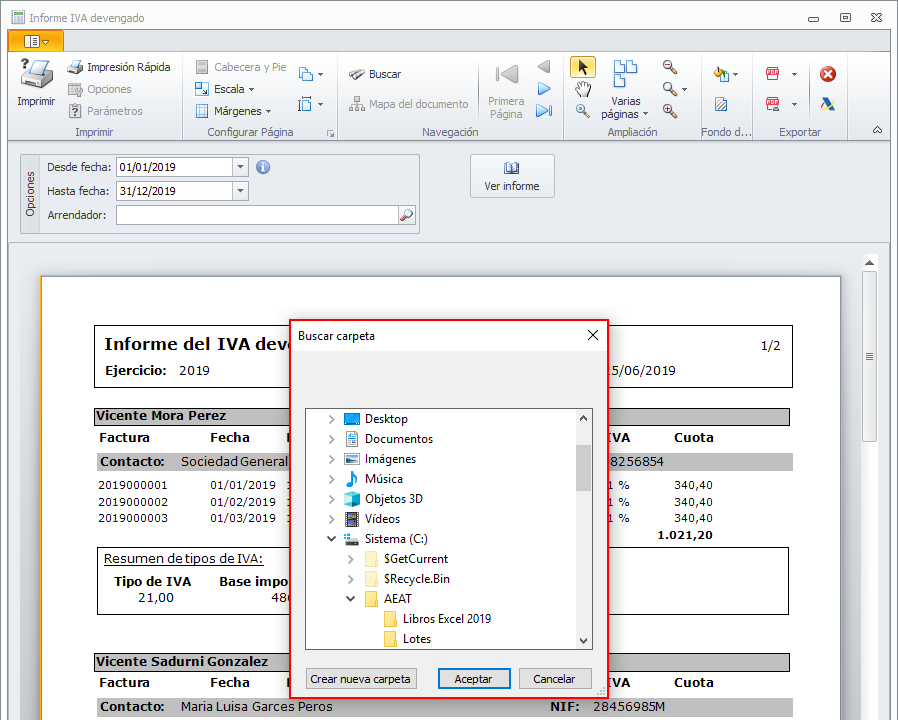This screenshot has height=720, width=898.
Task: Click the Aceptar button
Action: [473, 679]
